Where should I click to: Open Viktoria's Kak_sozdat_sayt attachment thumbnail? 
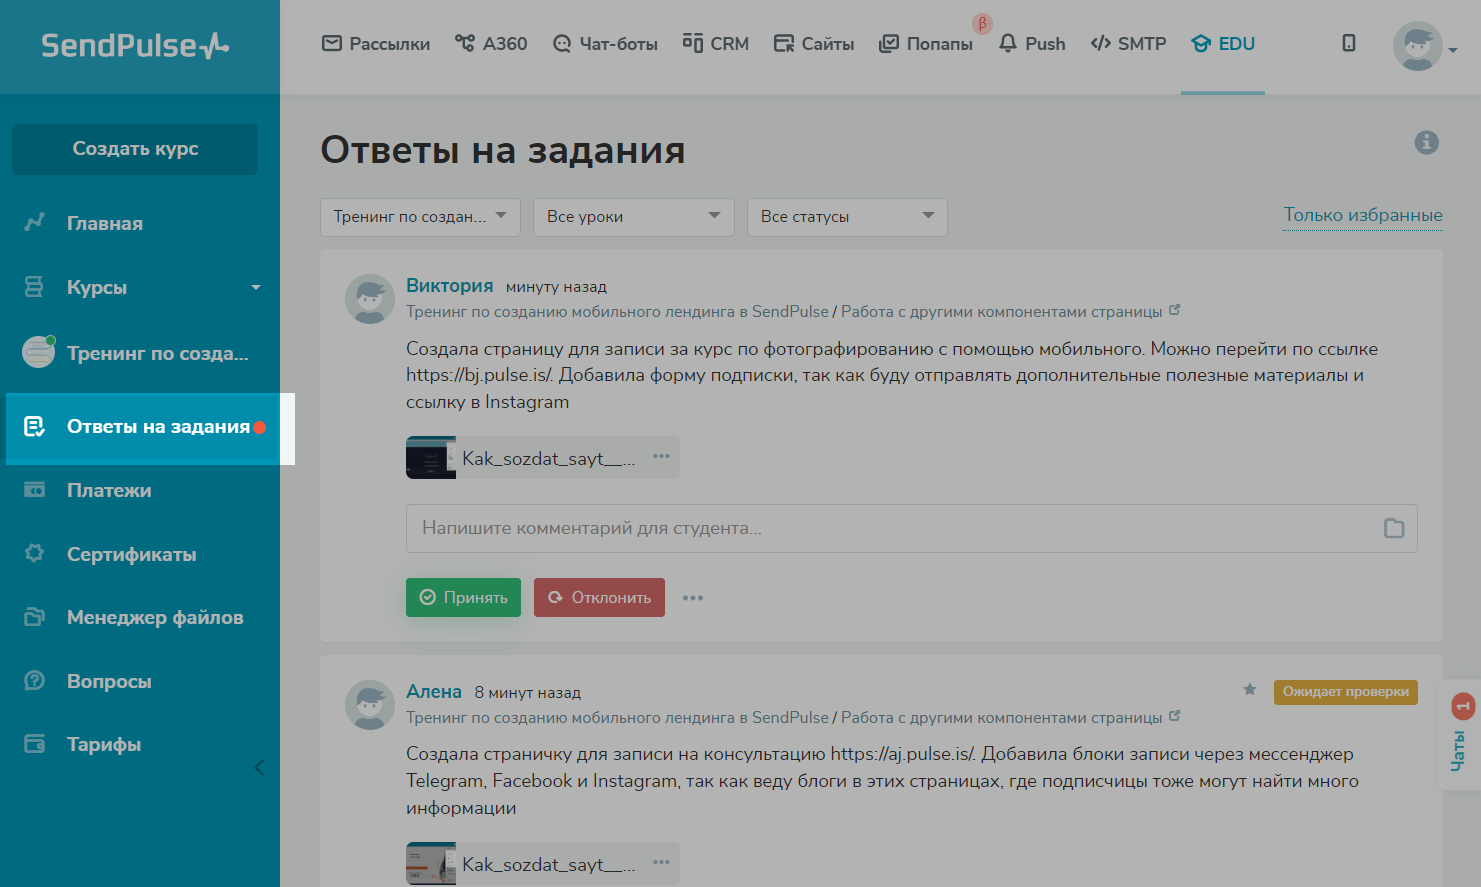(x=431, y=458)
